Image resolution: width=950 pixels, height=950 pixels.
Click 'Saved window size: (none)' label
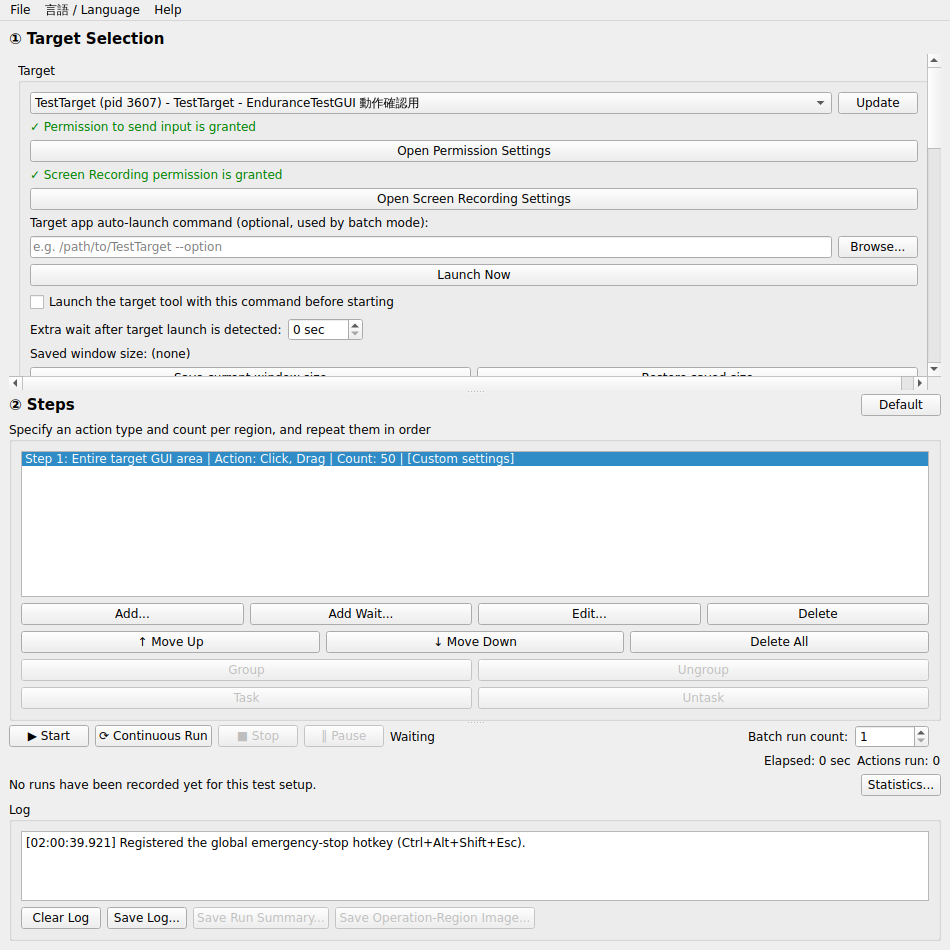click(x=110, y=353)
